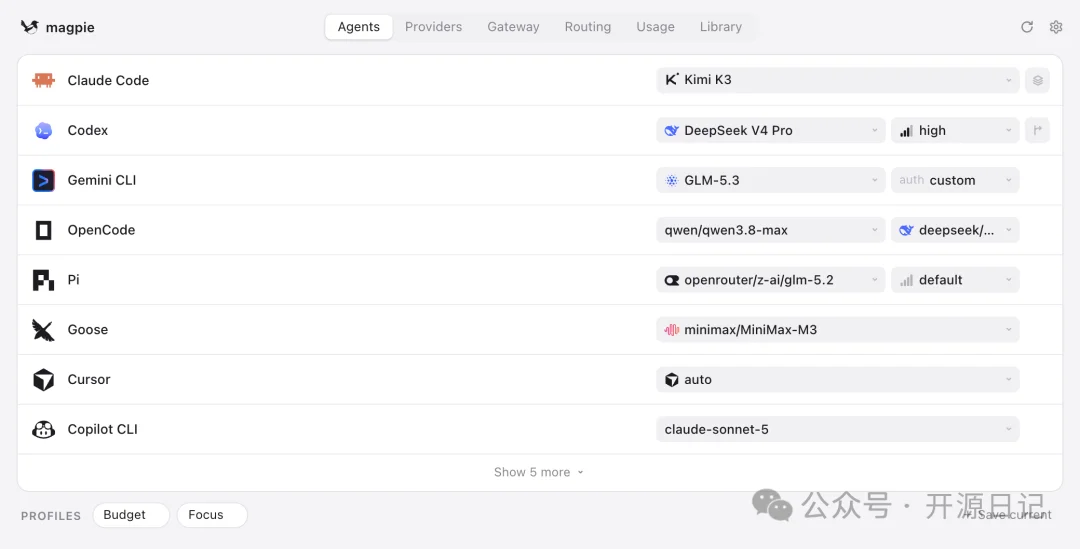Open the Routing tab
This screenshot has height=549, width=1080.
click(x=588, y=27)
